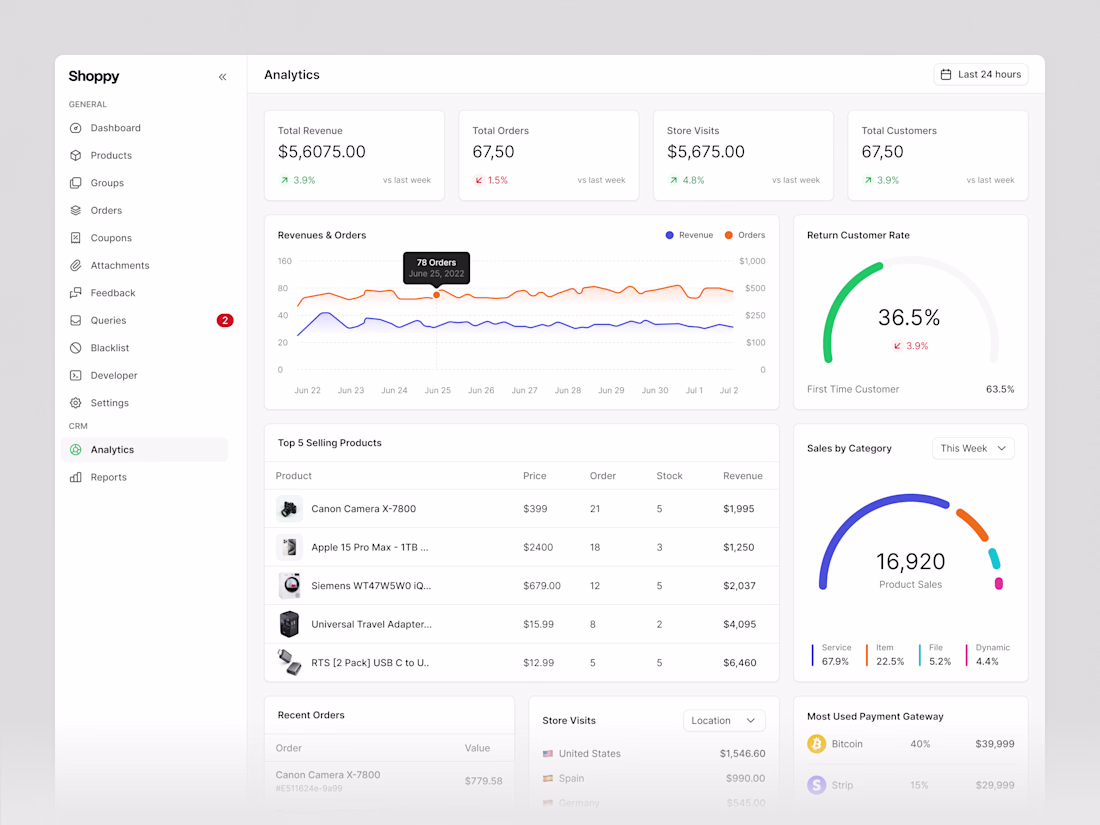This screenshot has width=1100, height=825.
Task: Click the Dashboard sidebar icon
Action: [x=76, y=128]
